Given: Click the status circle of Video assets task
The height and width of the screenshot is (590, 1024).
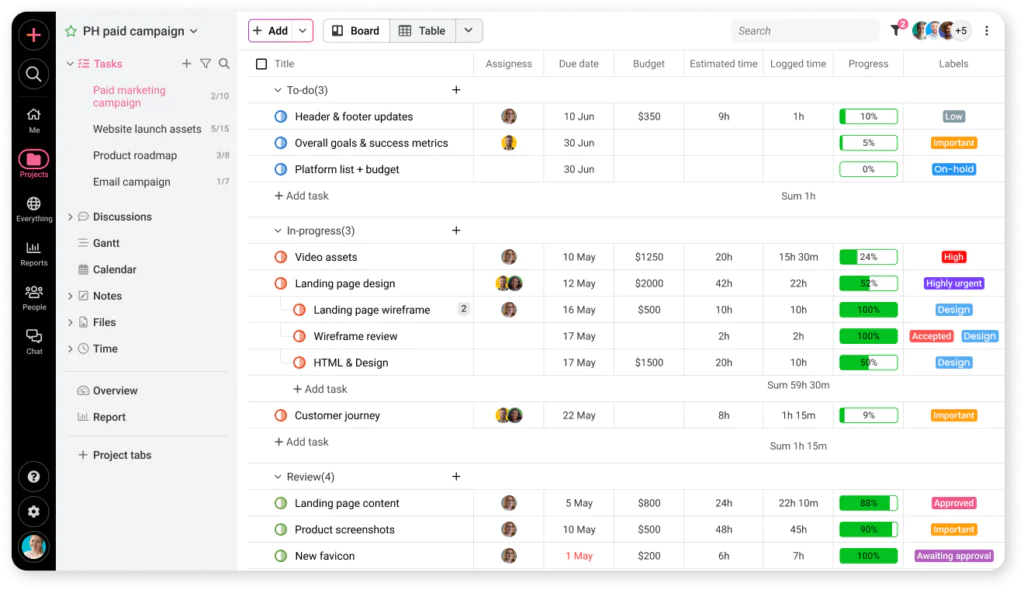Looking at the screenshot, I should 279,256.
